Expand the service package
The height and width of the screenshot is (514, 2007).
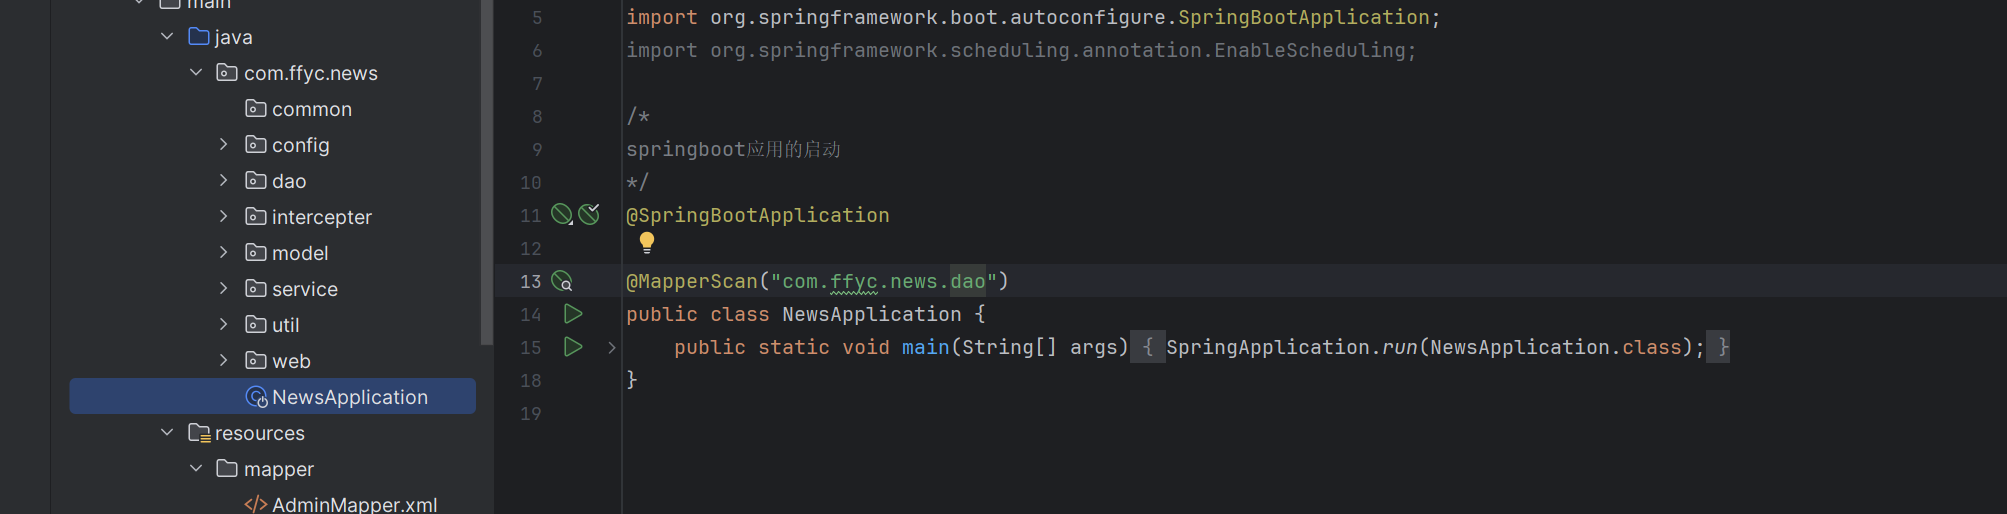pyautogui.click(x=224, y=289)
